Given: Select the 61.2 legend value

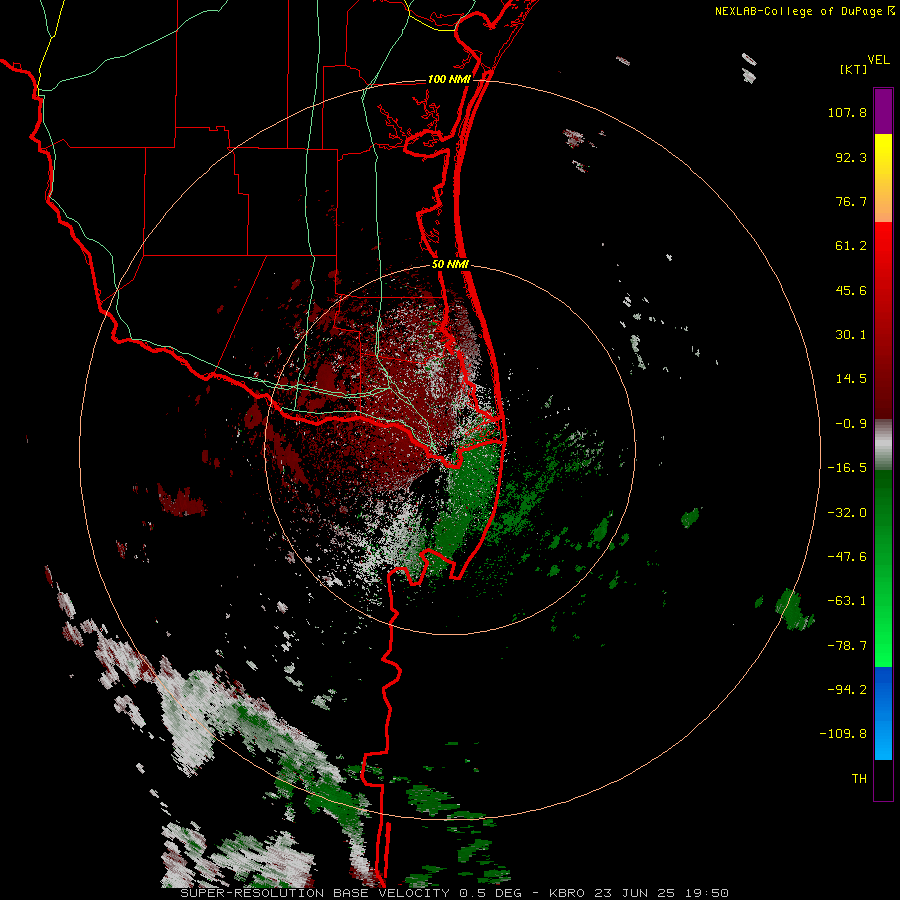Looking at the screenshot, I should click(851, 246).
